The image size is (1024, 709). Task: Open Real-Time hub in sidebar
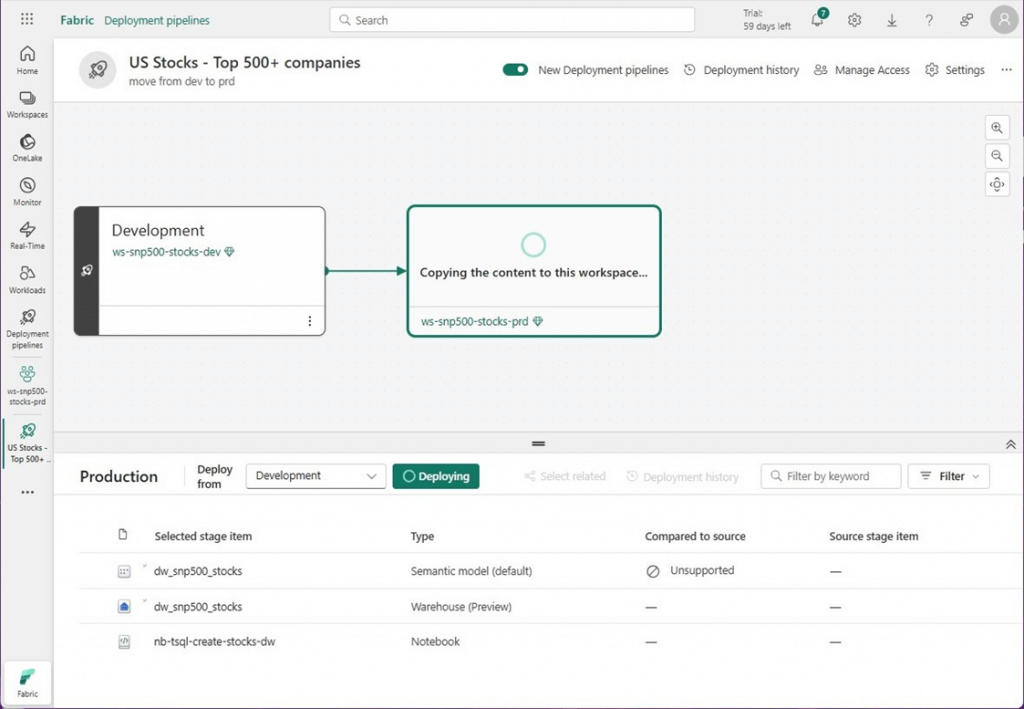(x=27, y=236)
